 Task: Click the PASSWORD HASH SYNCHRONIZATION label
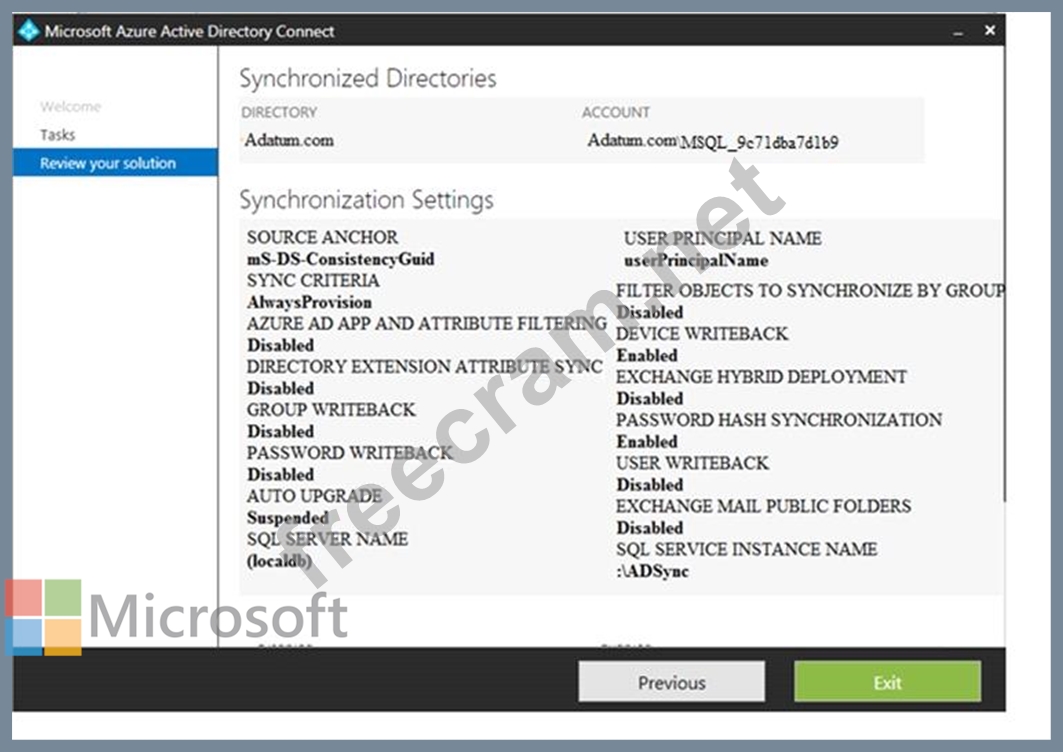click(779, 420)
